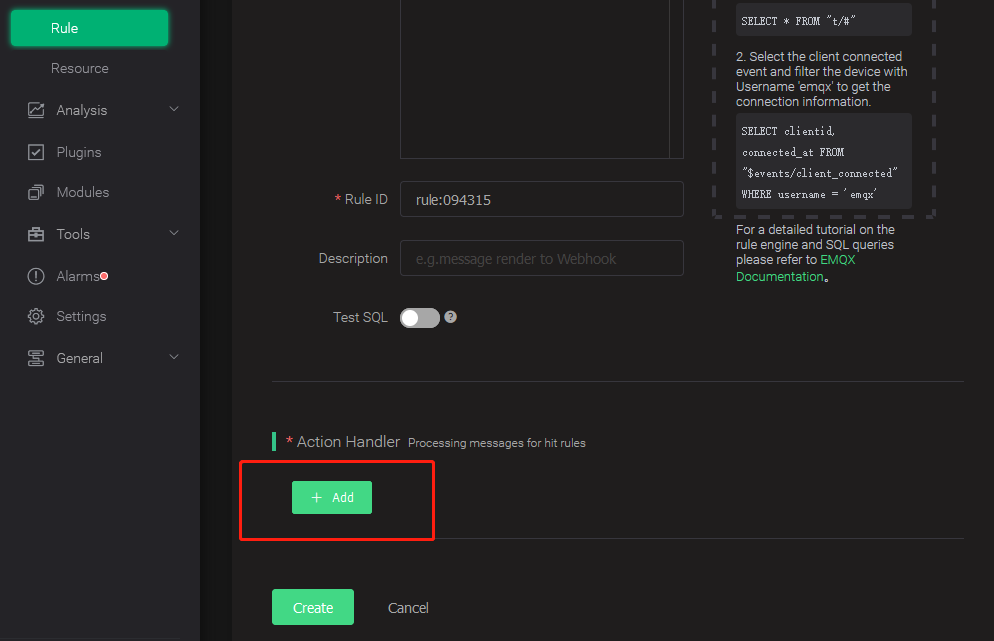Collapse the General sidebar section
The width and height of the screenshot is (994, 641).
tap(174, 357)
